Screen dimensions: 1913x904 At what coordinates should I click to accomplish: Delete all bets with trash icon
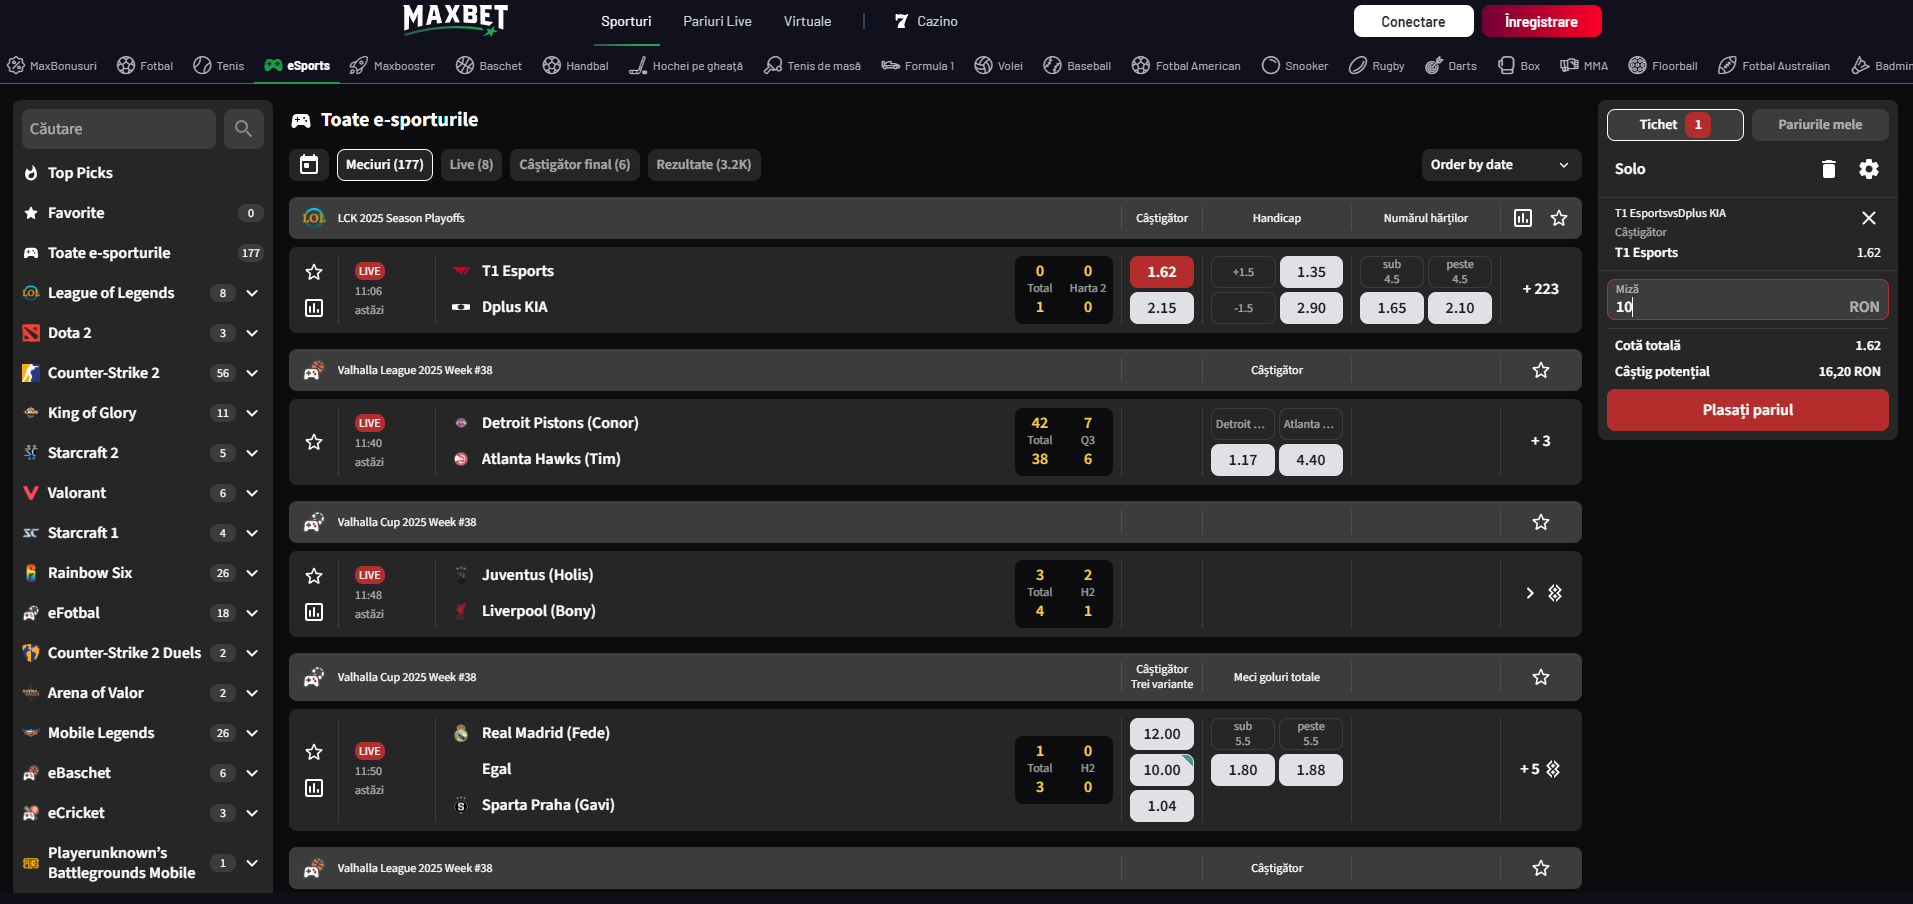pos(1828,169)
